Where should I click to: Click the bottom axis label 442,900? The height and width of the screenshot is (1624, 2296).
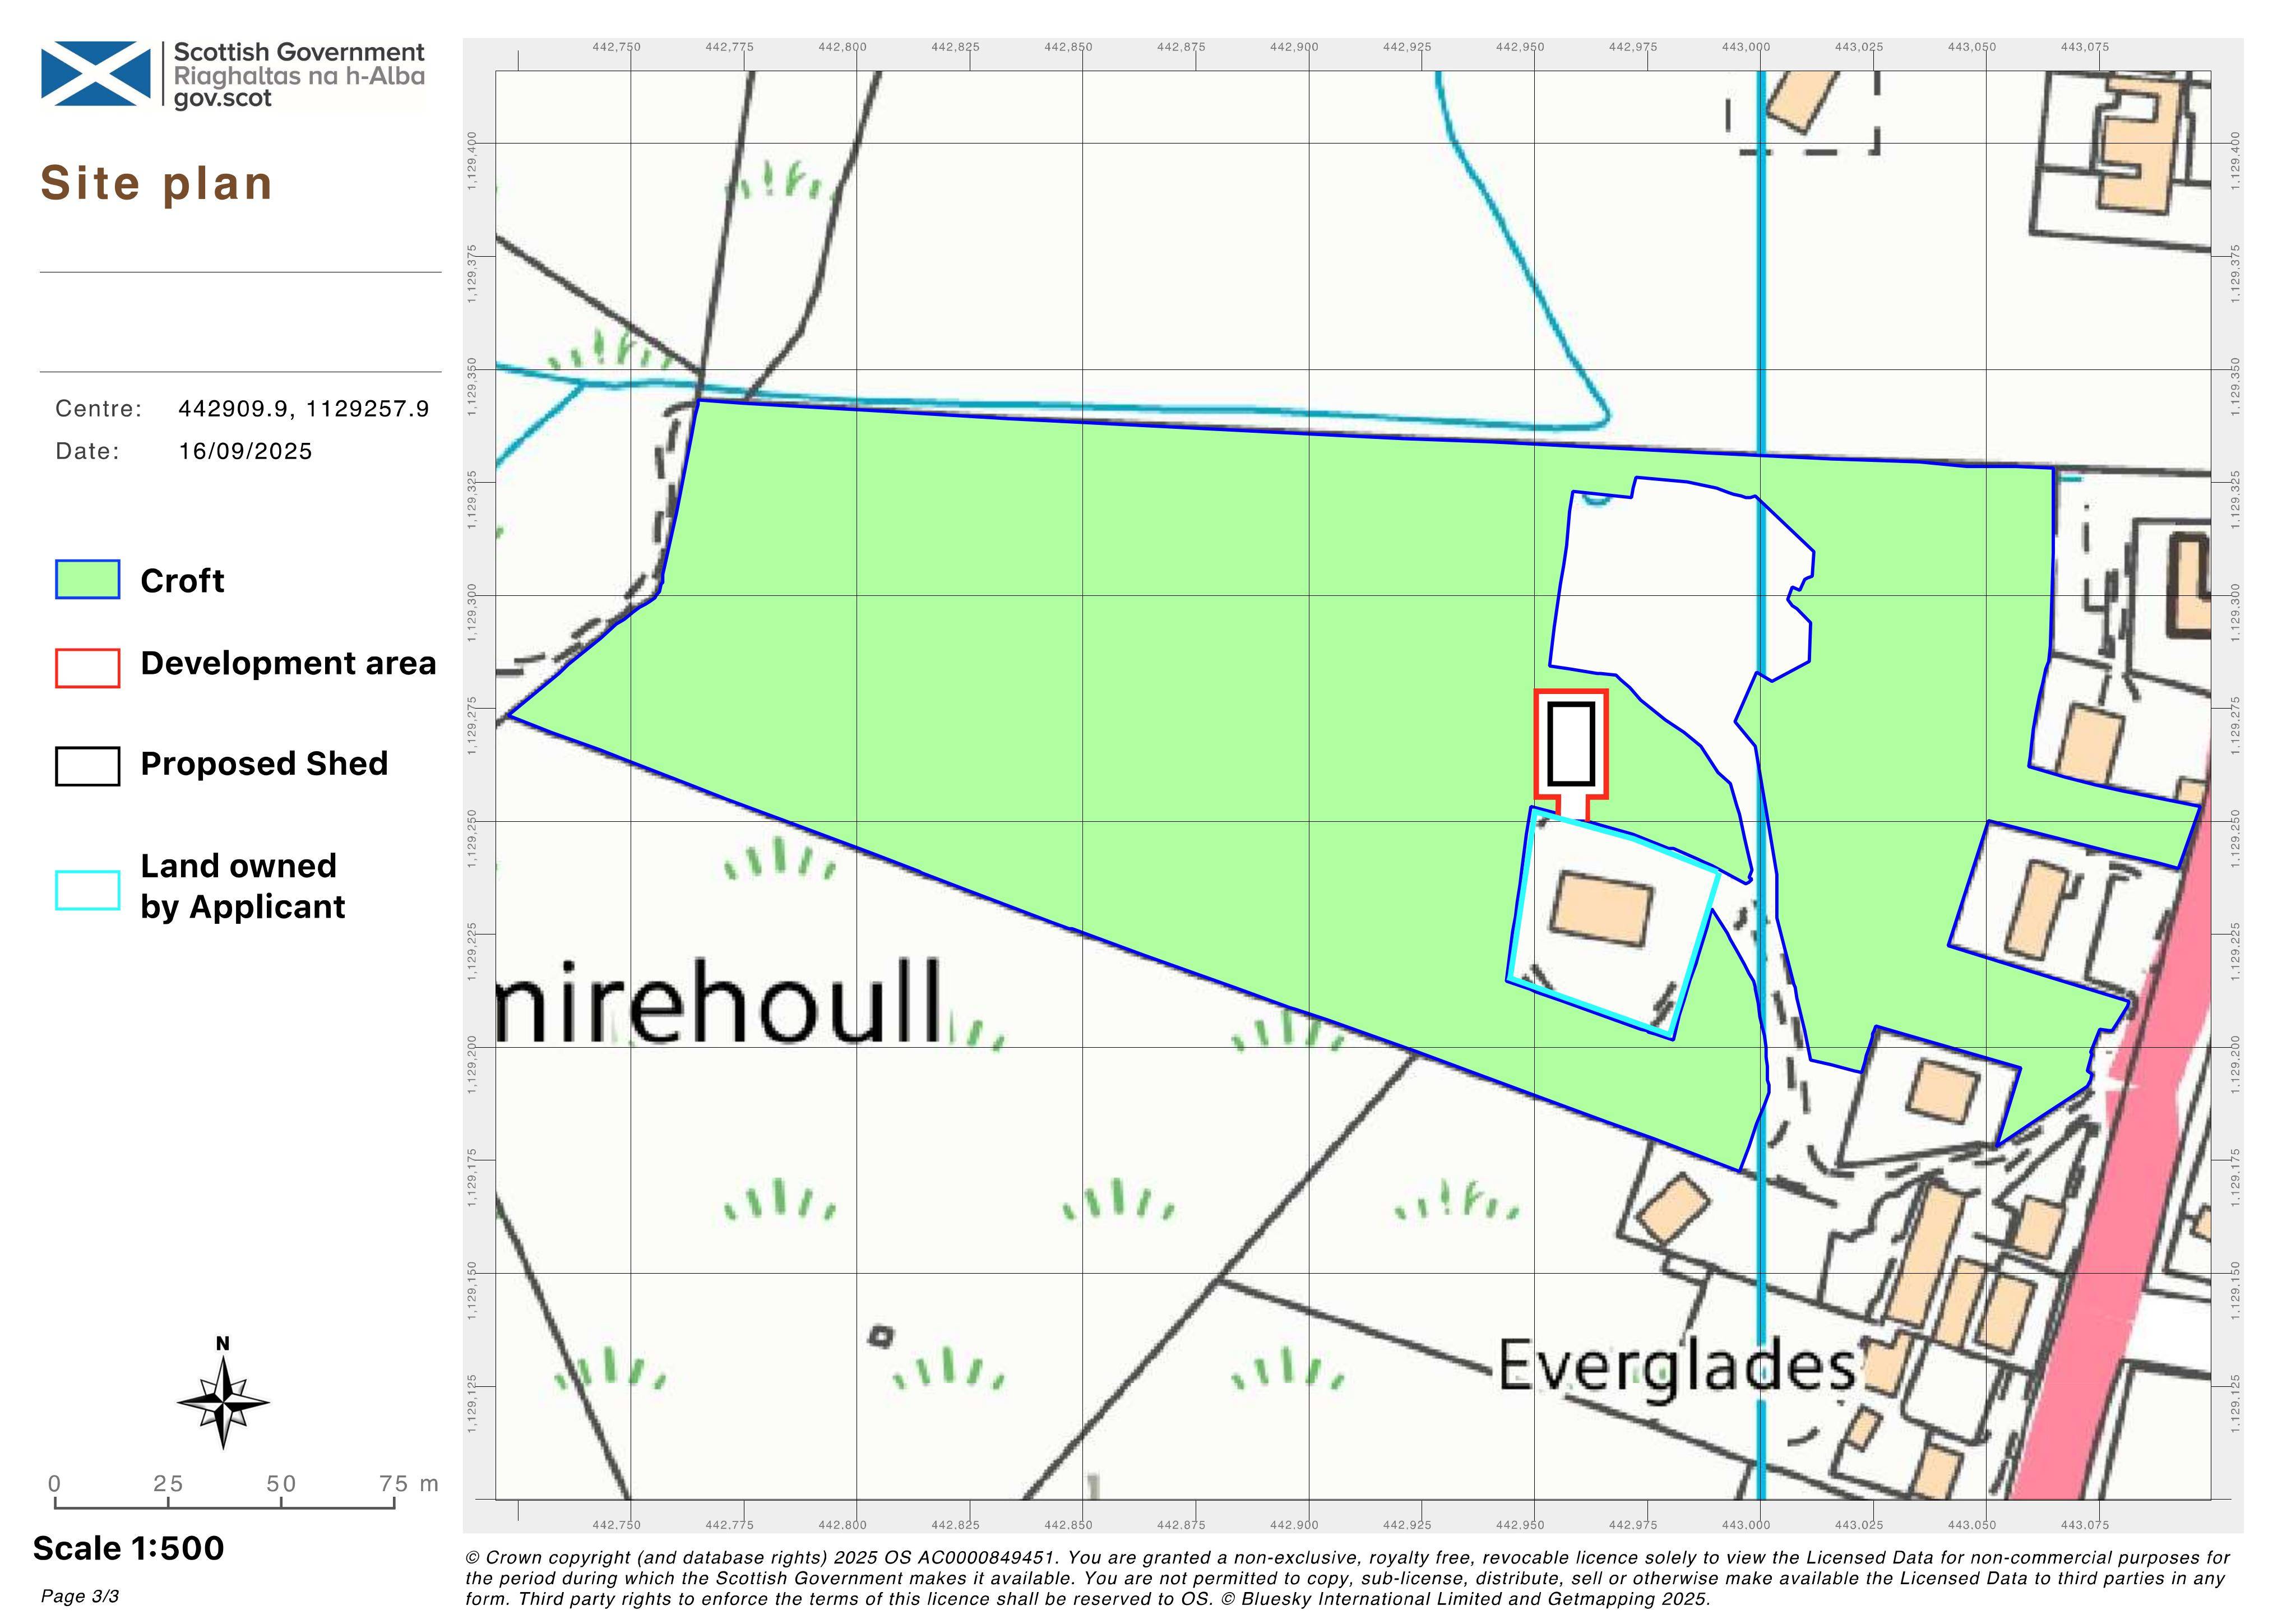click(x=1294, y=1525)
